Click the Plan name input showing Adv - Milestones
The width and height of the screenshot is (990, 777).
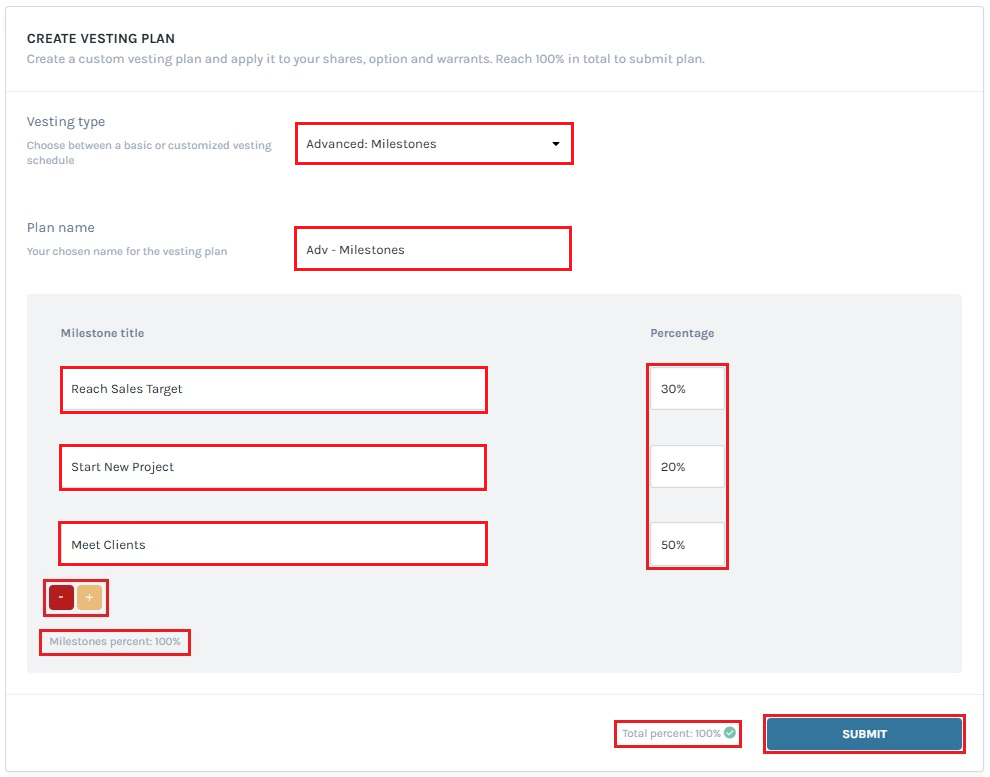tap(432, 249)
